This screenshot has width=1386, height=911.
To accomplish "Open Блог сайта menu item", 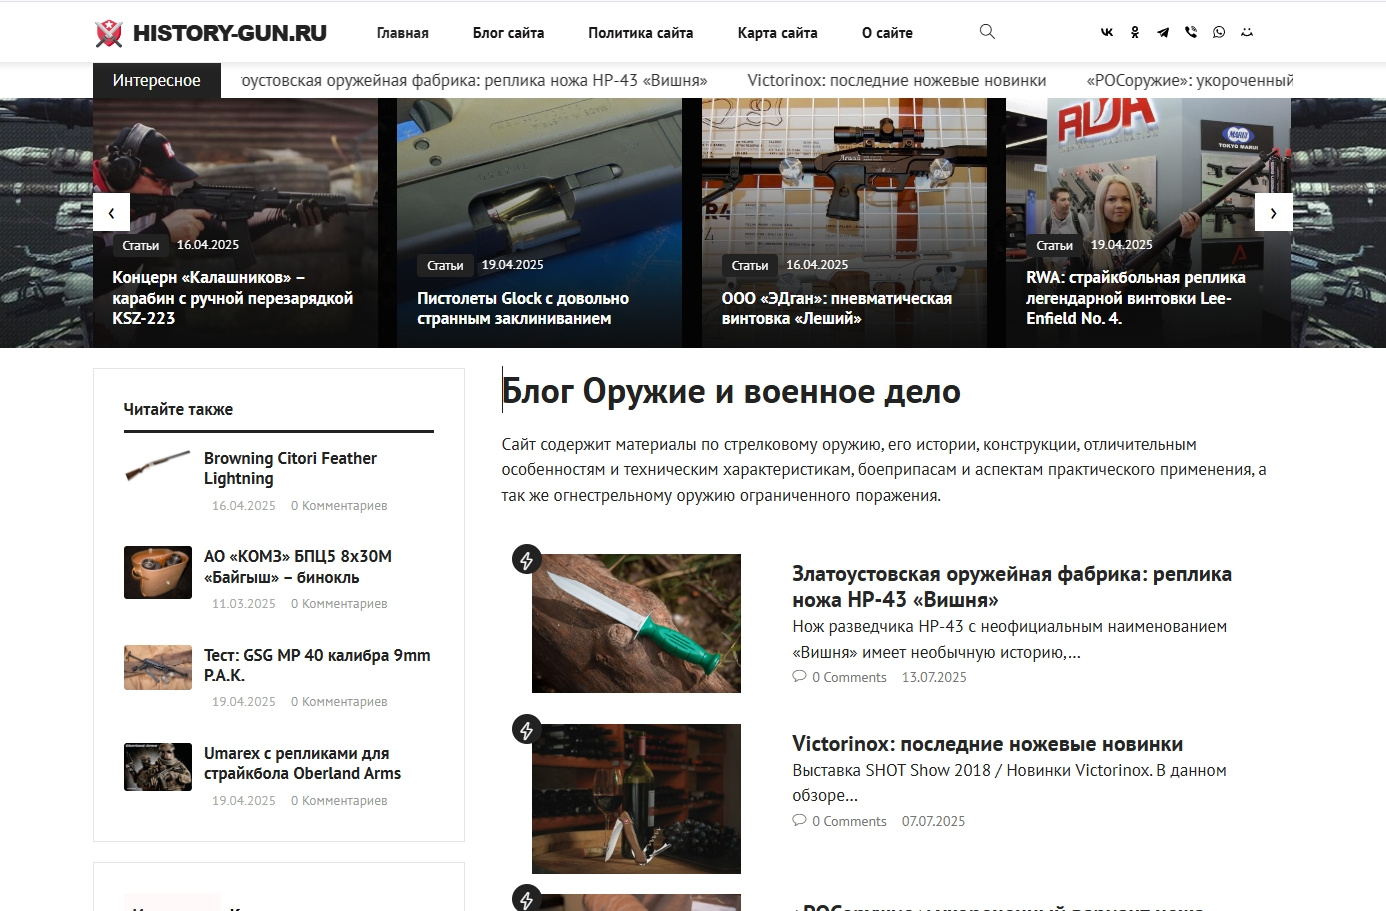I will (508, 33).
